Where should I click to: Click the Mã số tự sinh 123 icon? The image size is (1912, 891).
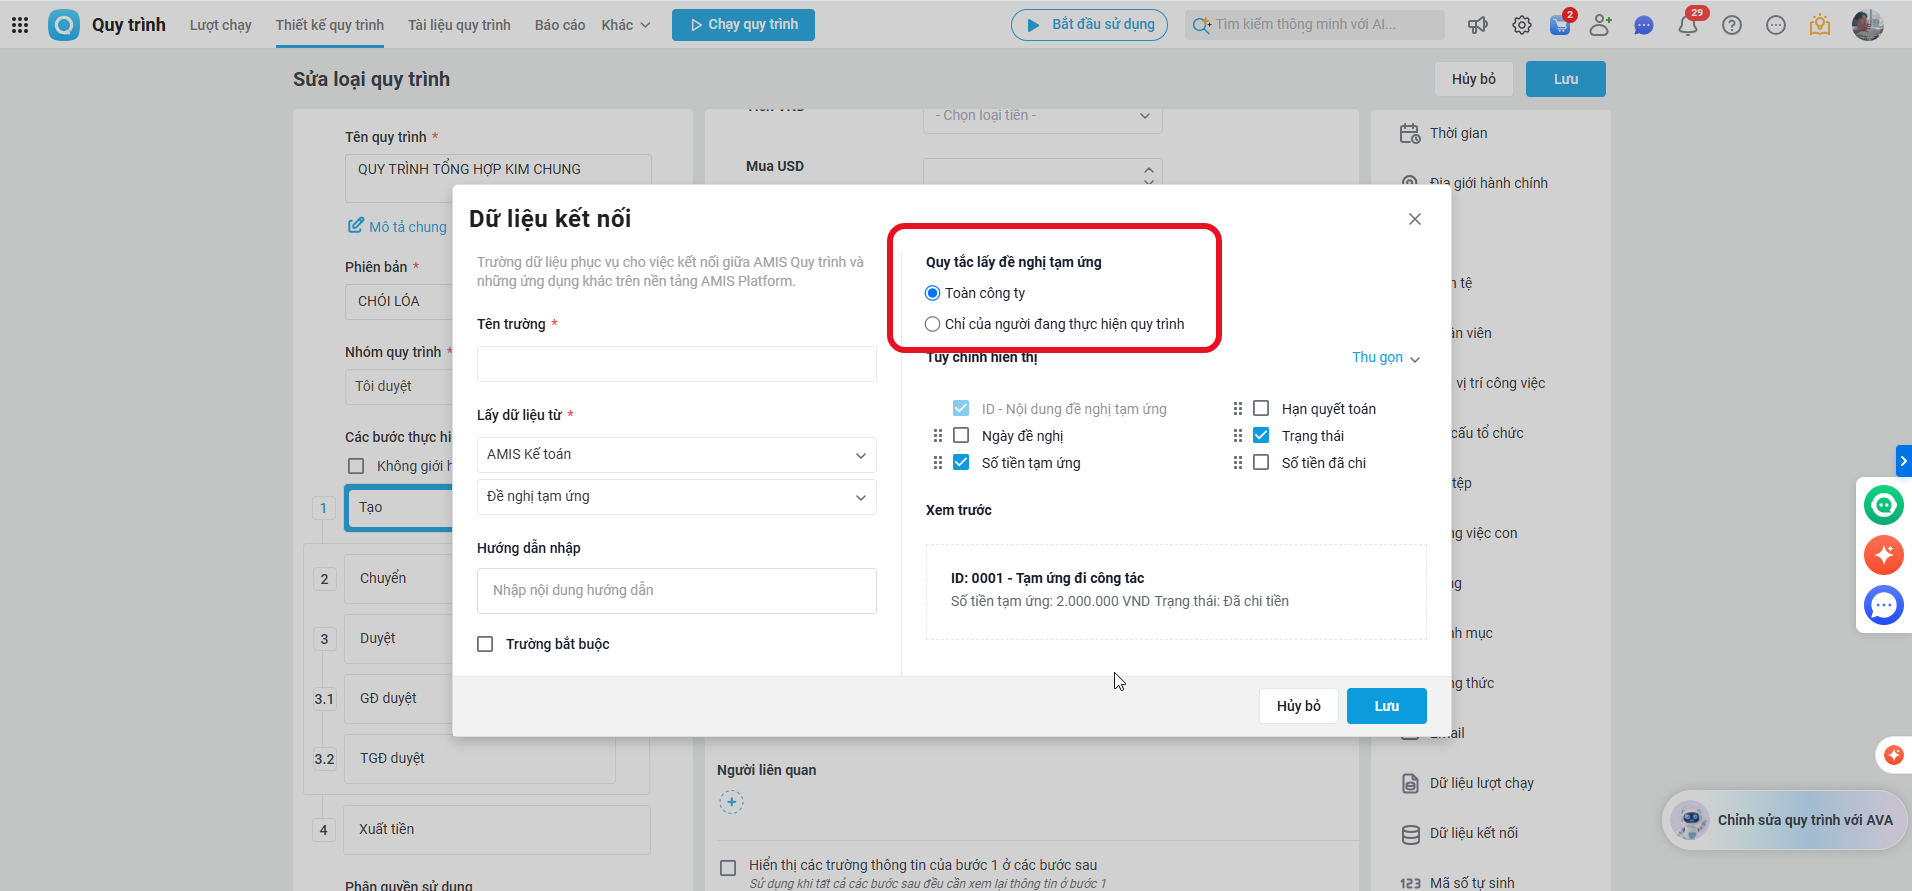(x=1410, y=883)
